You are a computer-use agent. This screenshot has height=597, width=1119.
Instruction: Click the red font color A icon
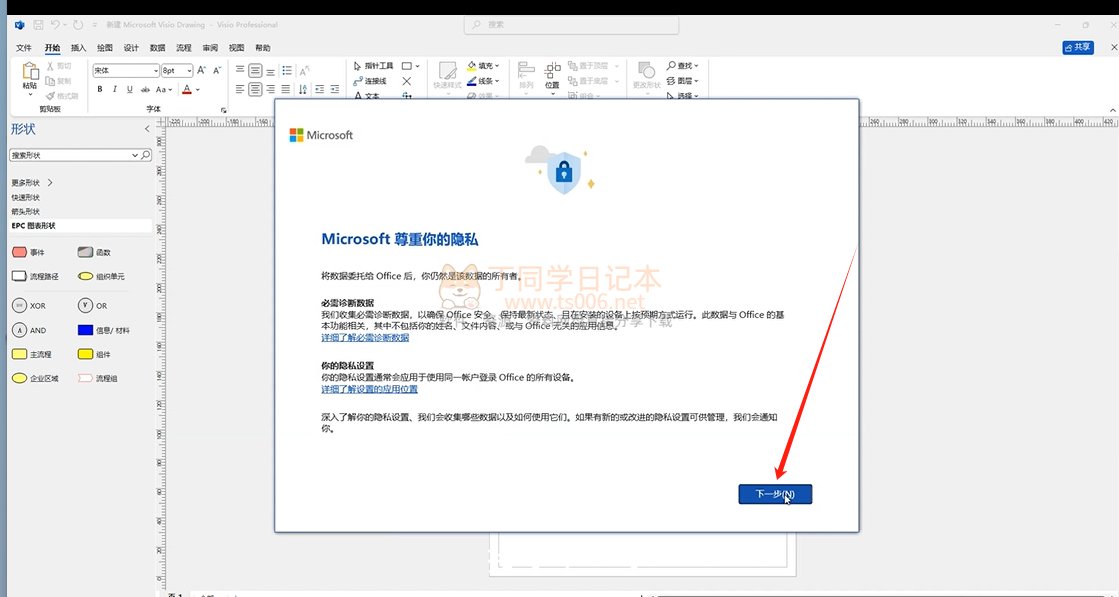pyautogui.click(x=186, y=89)
